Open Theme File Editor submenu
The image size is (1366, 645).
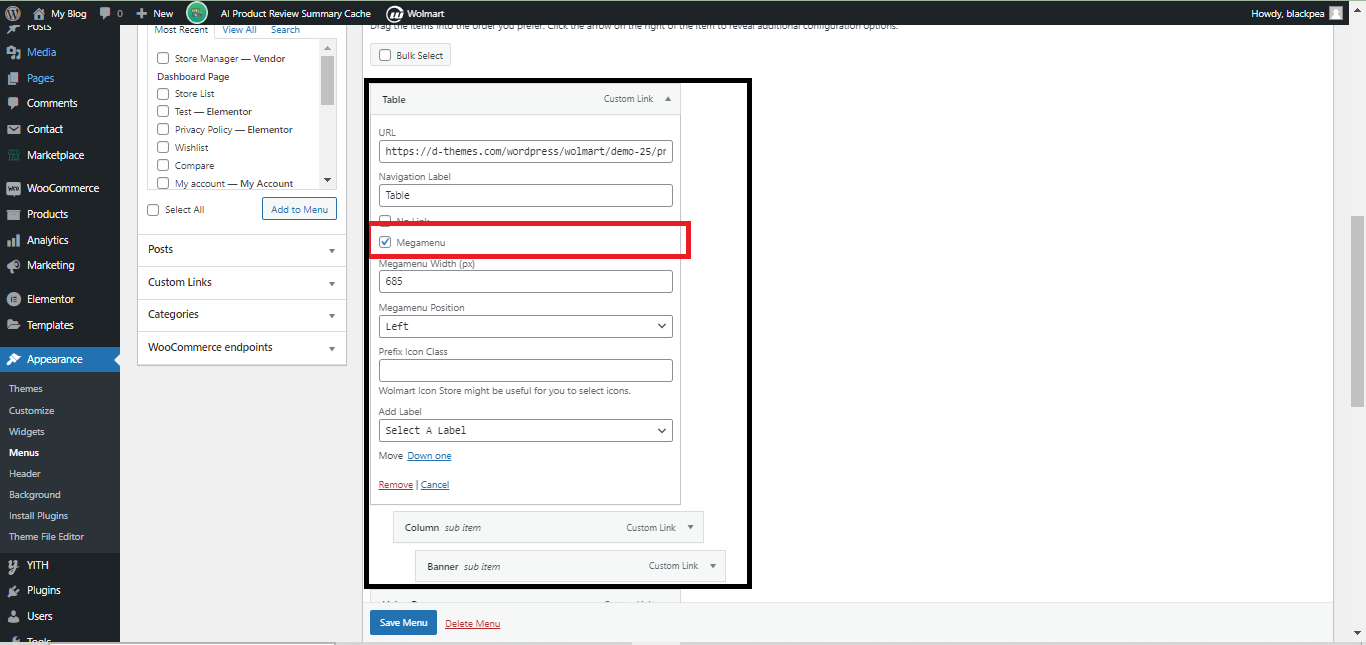(x=47, y=537)
